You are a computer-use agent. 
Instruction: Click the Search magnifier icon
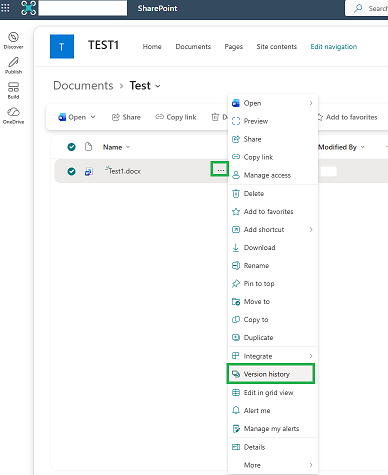[358, 8]
